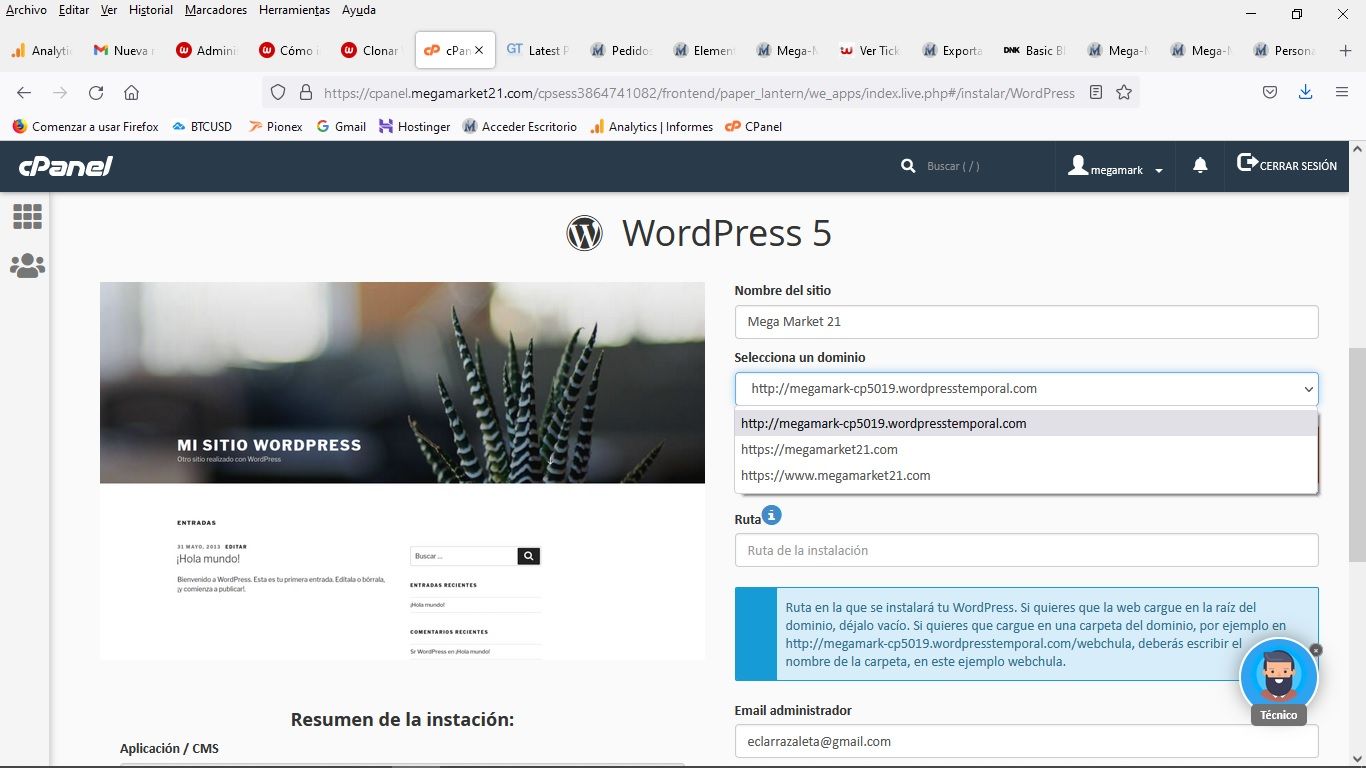
Task: Bookmark this page with star icon
Action: tap(1124, 92)
